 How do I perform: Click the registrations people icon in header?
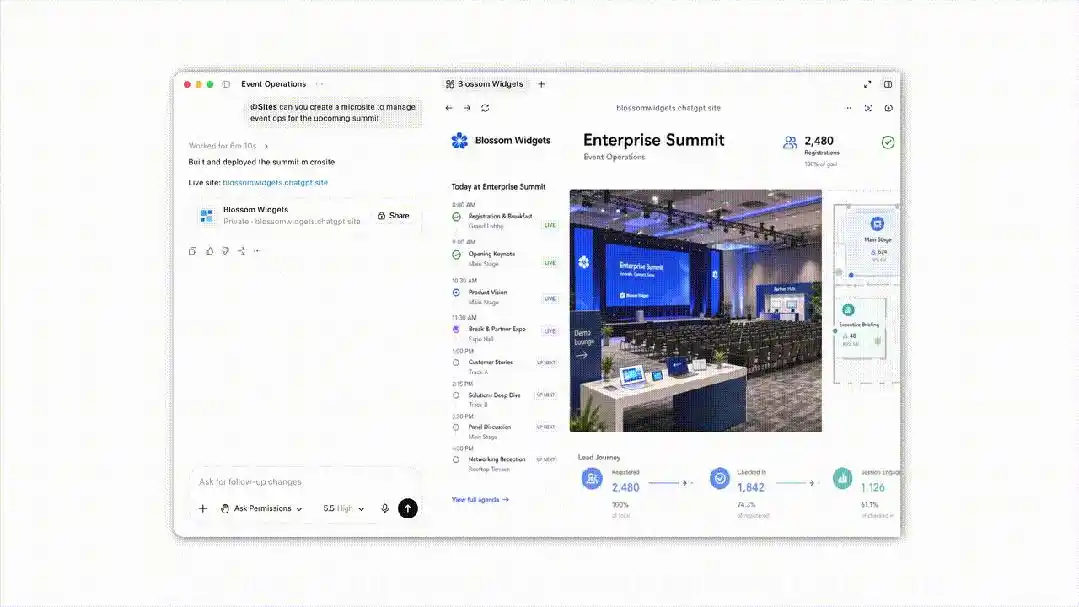(790, 142)
